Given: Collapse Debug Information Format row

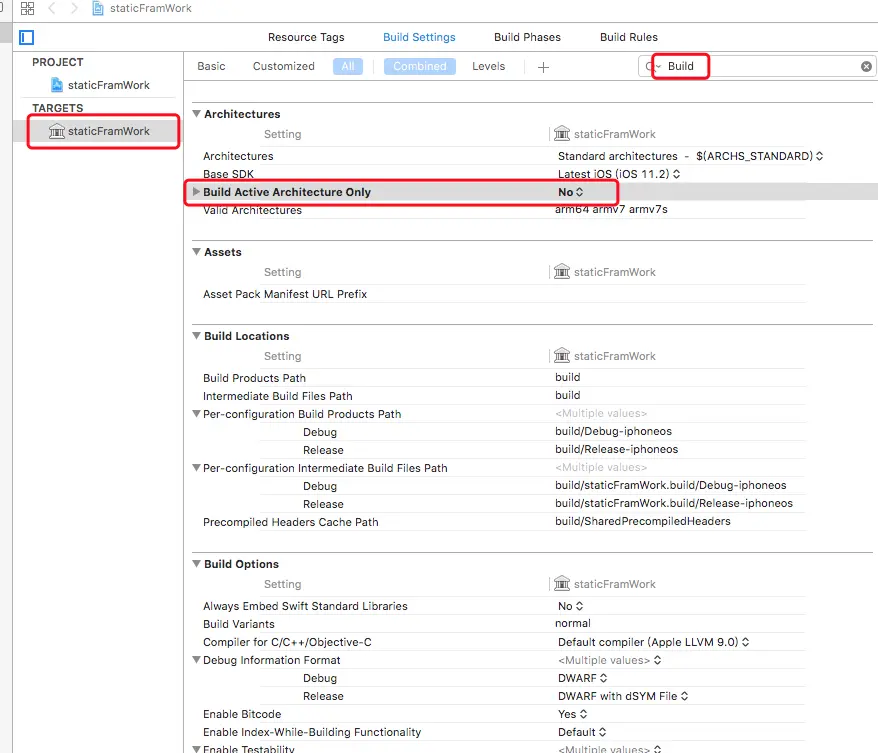Looking at the screenshot, I should (x=197, y=660).
